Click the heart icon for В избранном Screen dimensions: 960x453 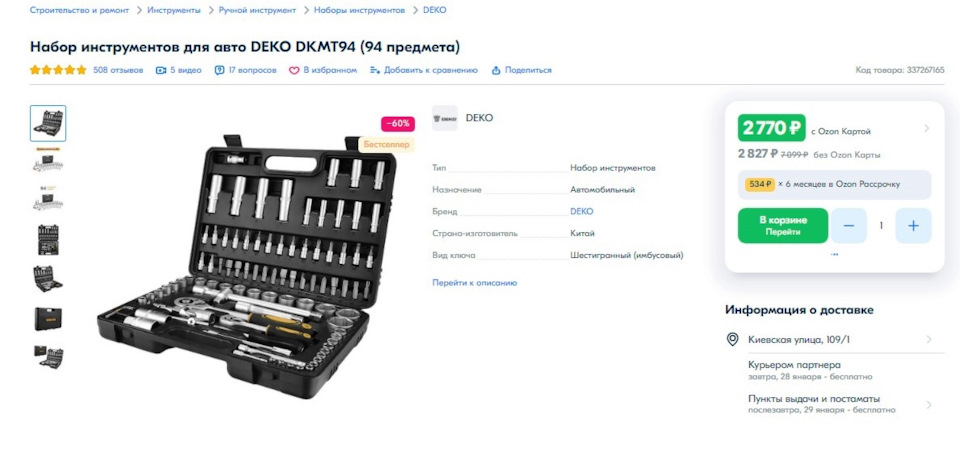click(294, 70)
